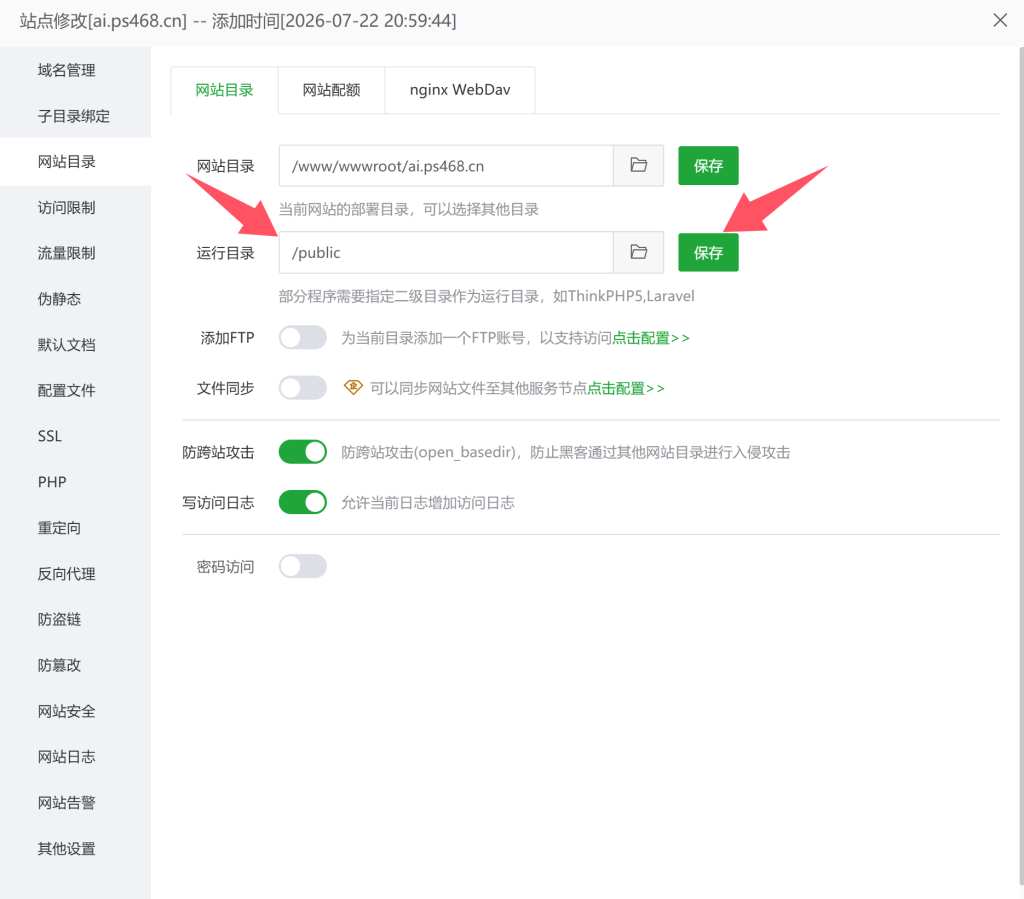Open 防篡改 settings
Screen dimensions: 1024x899
[75, 665]
